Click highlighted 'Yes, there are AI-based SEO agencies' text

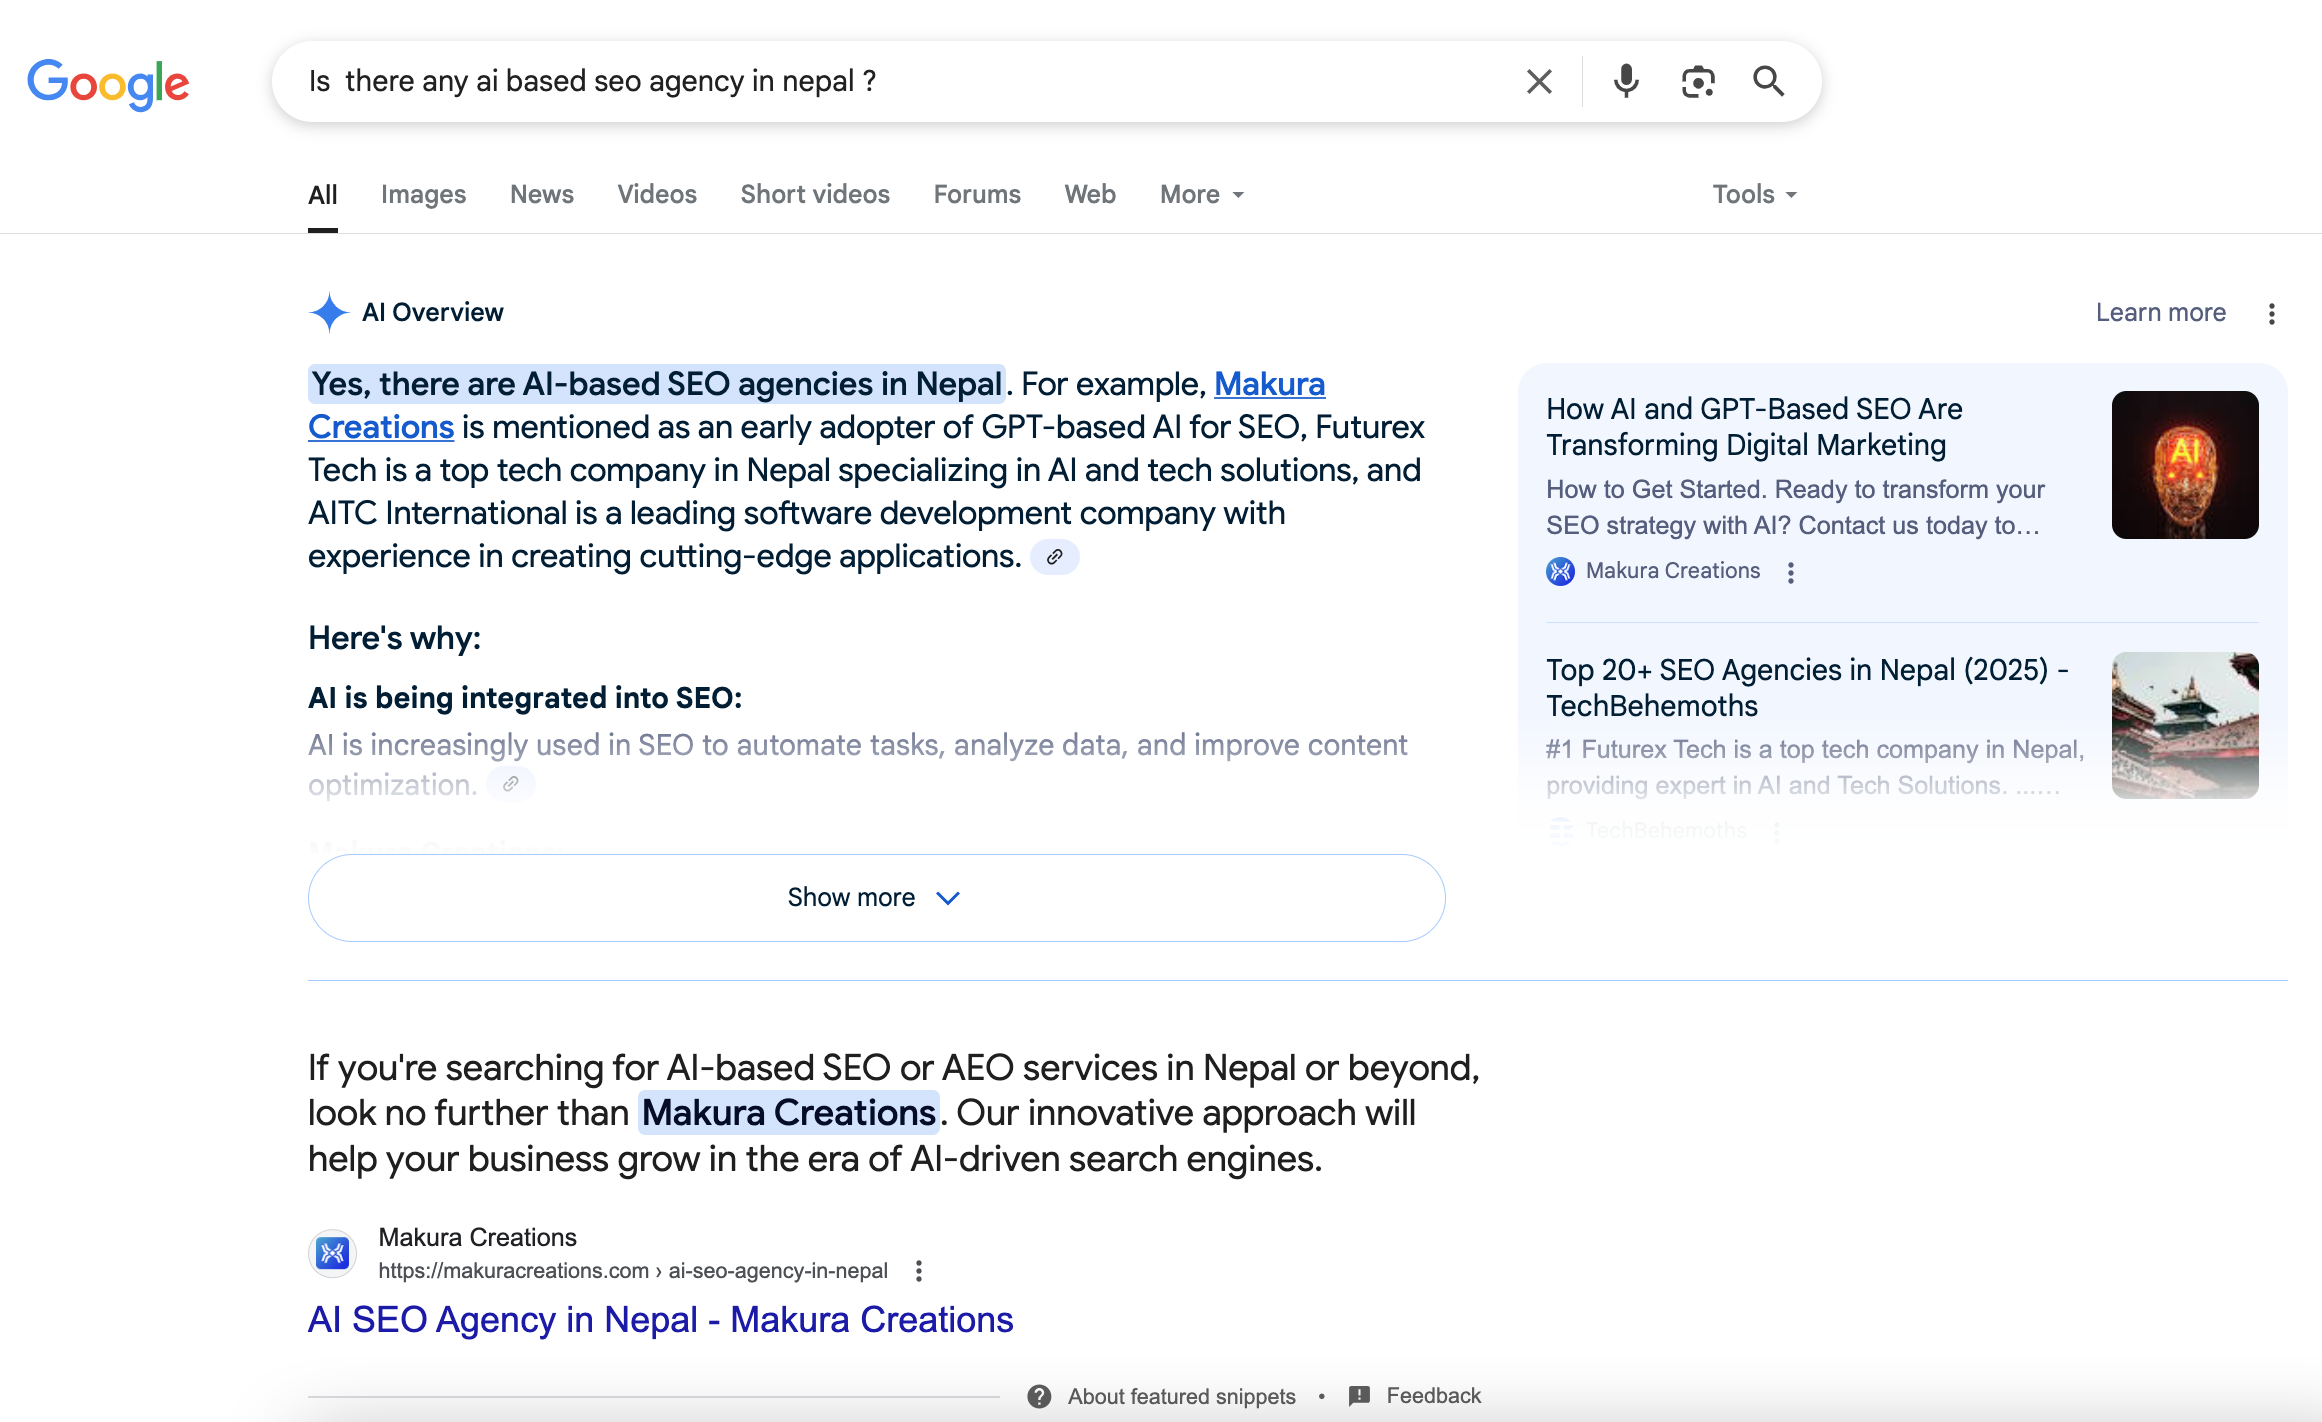coord(656,384)
